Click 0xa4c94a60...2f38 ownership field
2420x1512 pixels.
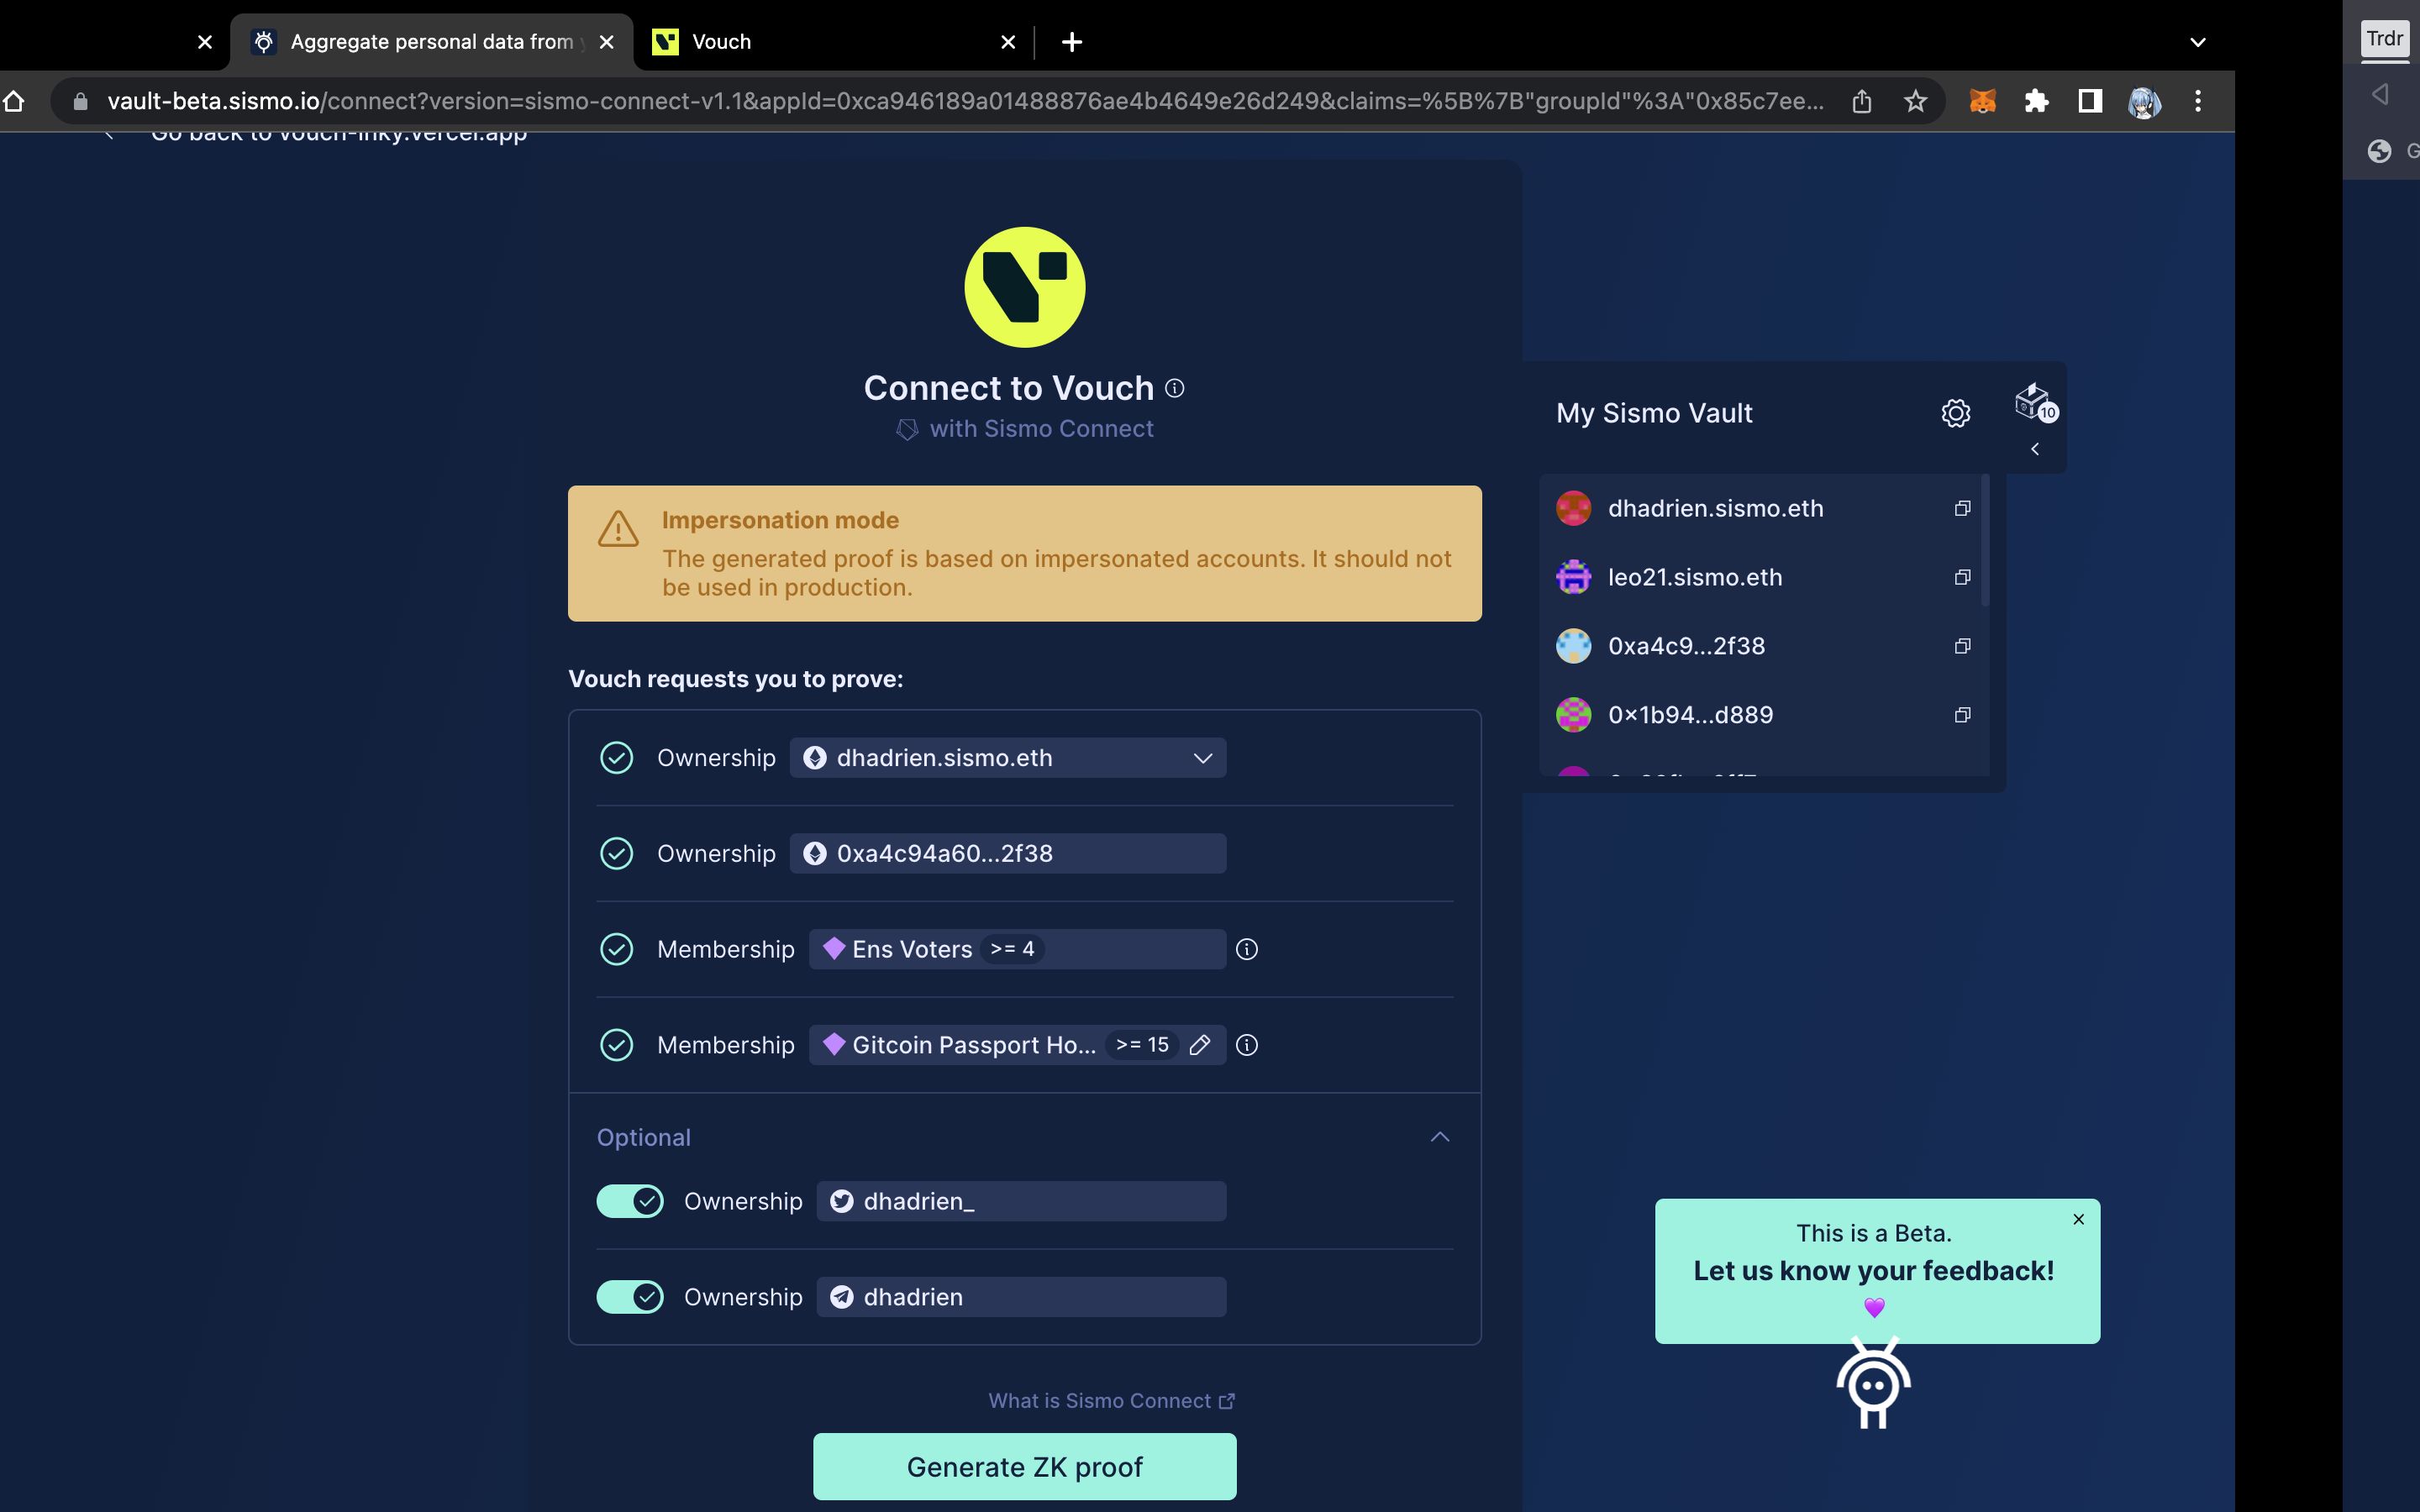1007,853
